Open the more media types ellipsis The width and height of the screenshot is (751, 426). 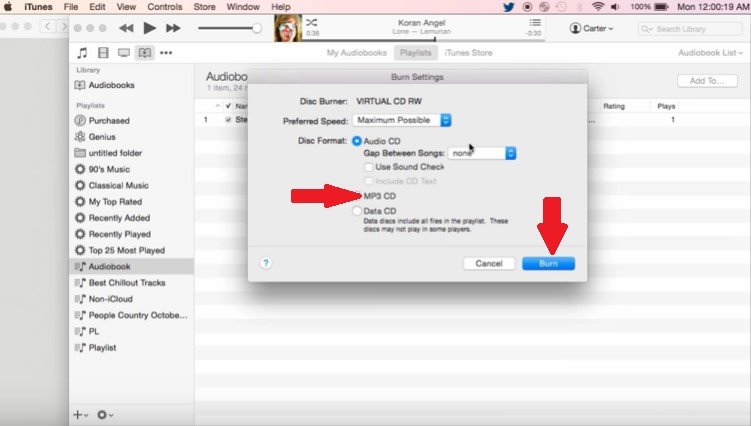[166, 53]
